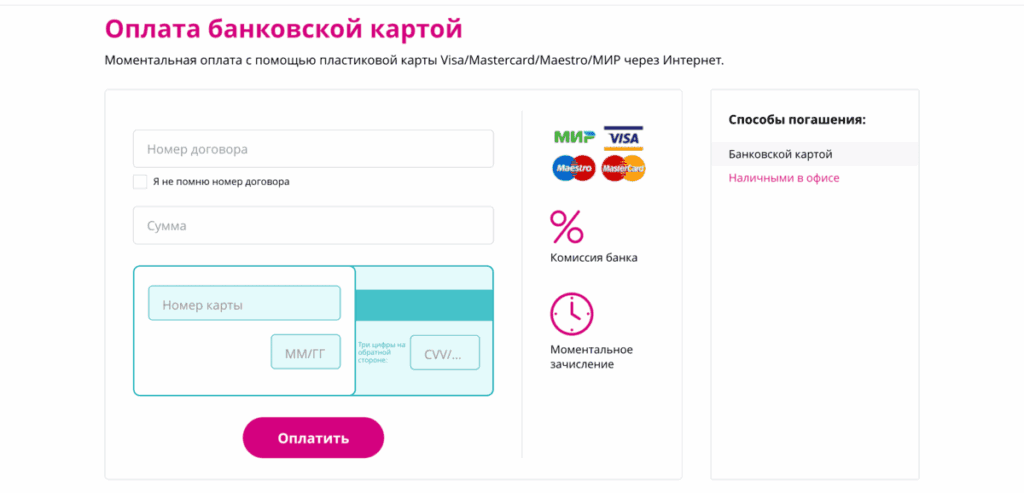Open 'Наличными в офисе' payment option
This screenshot has height=493, width=1024.
[784, 178]
